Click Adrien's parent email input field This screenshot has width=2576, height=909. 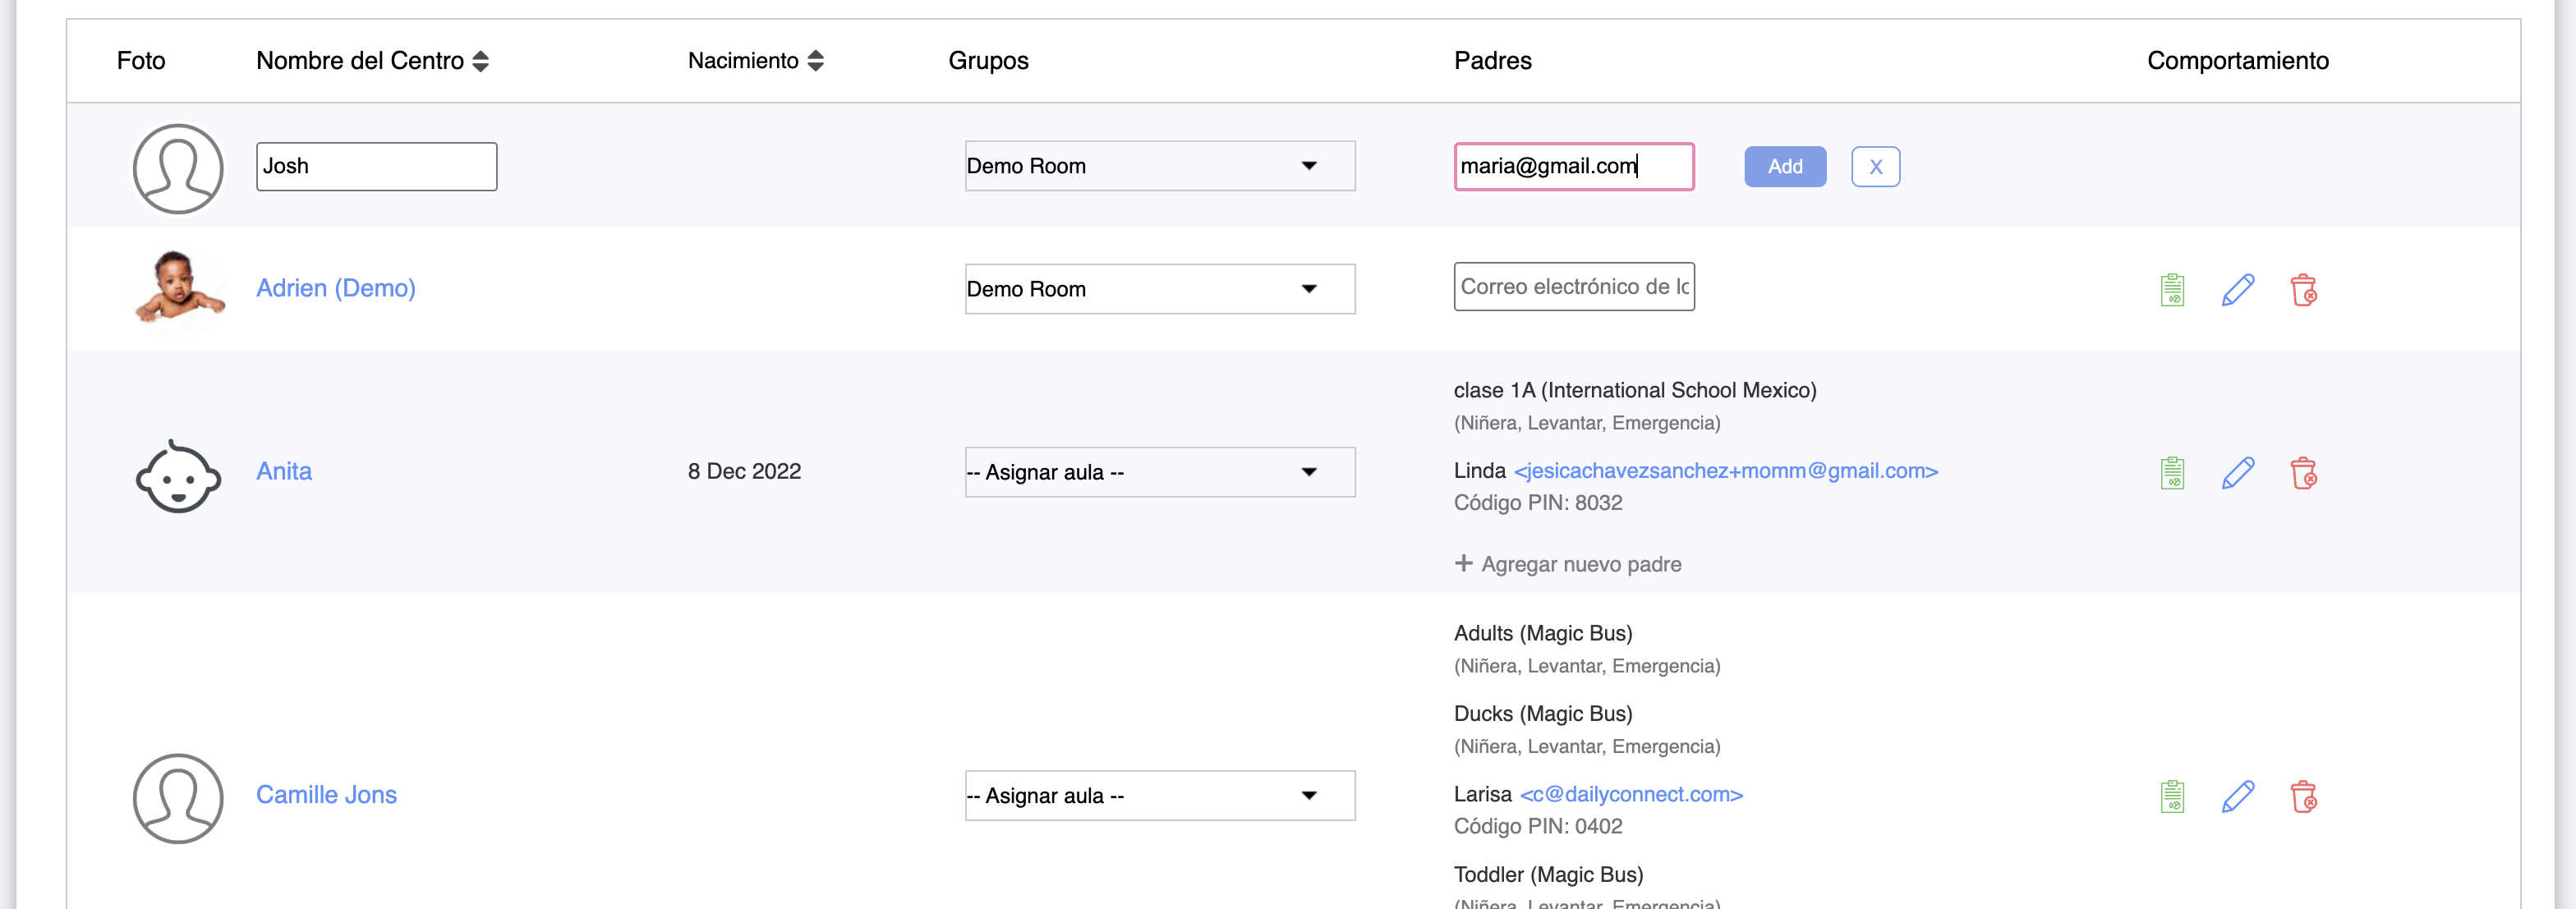click(1573, 287)
